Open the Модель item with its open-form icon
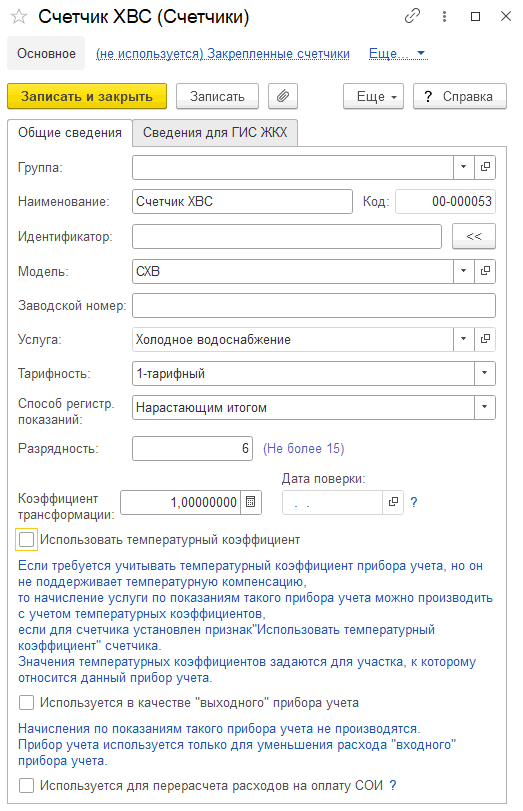 (485, 271)
